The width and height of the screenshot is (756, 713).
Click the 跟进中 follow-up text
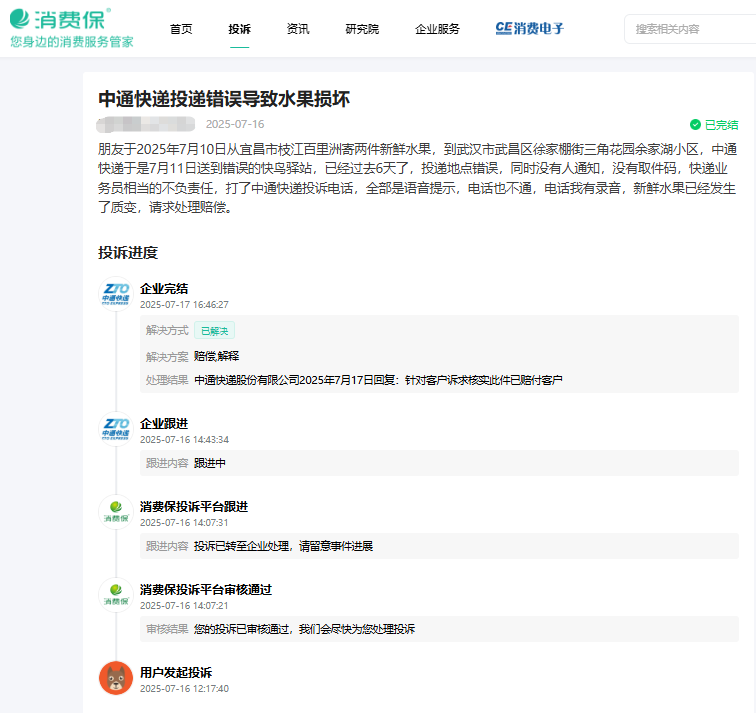210,463
